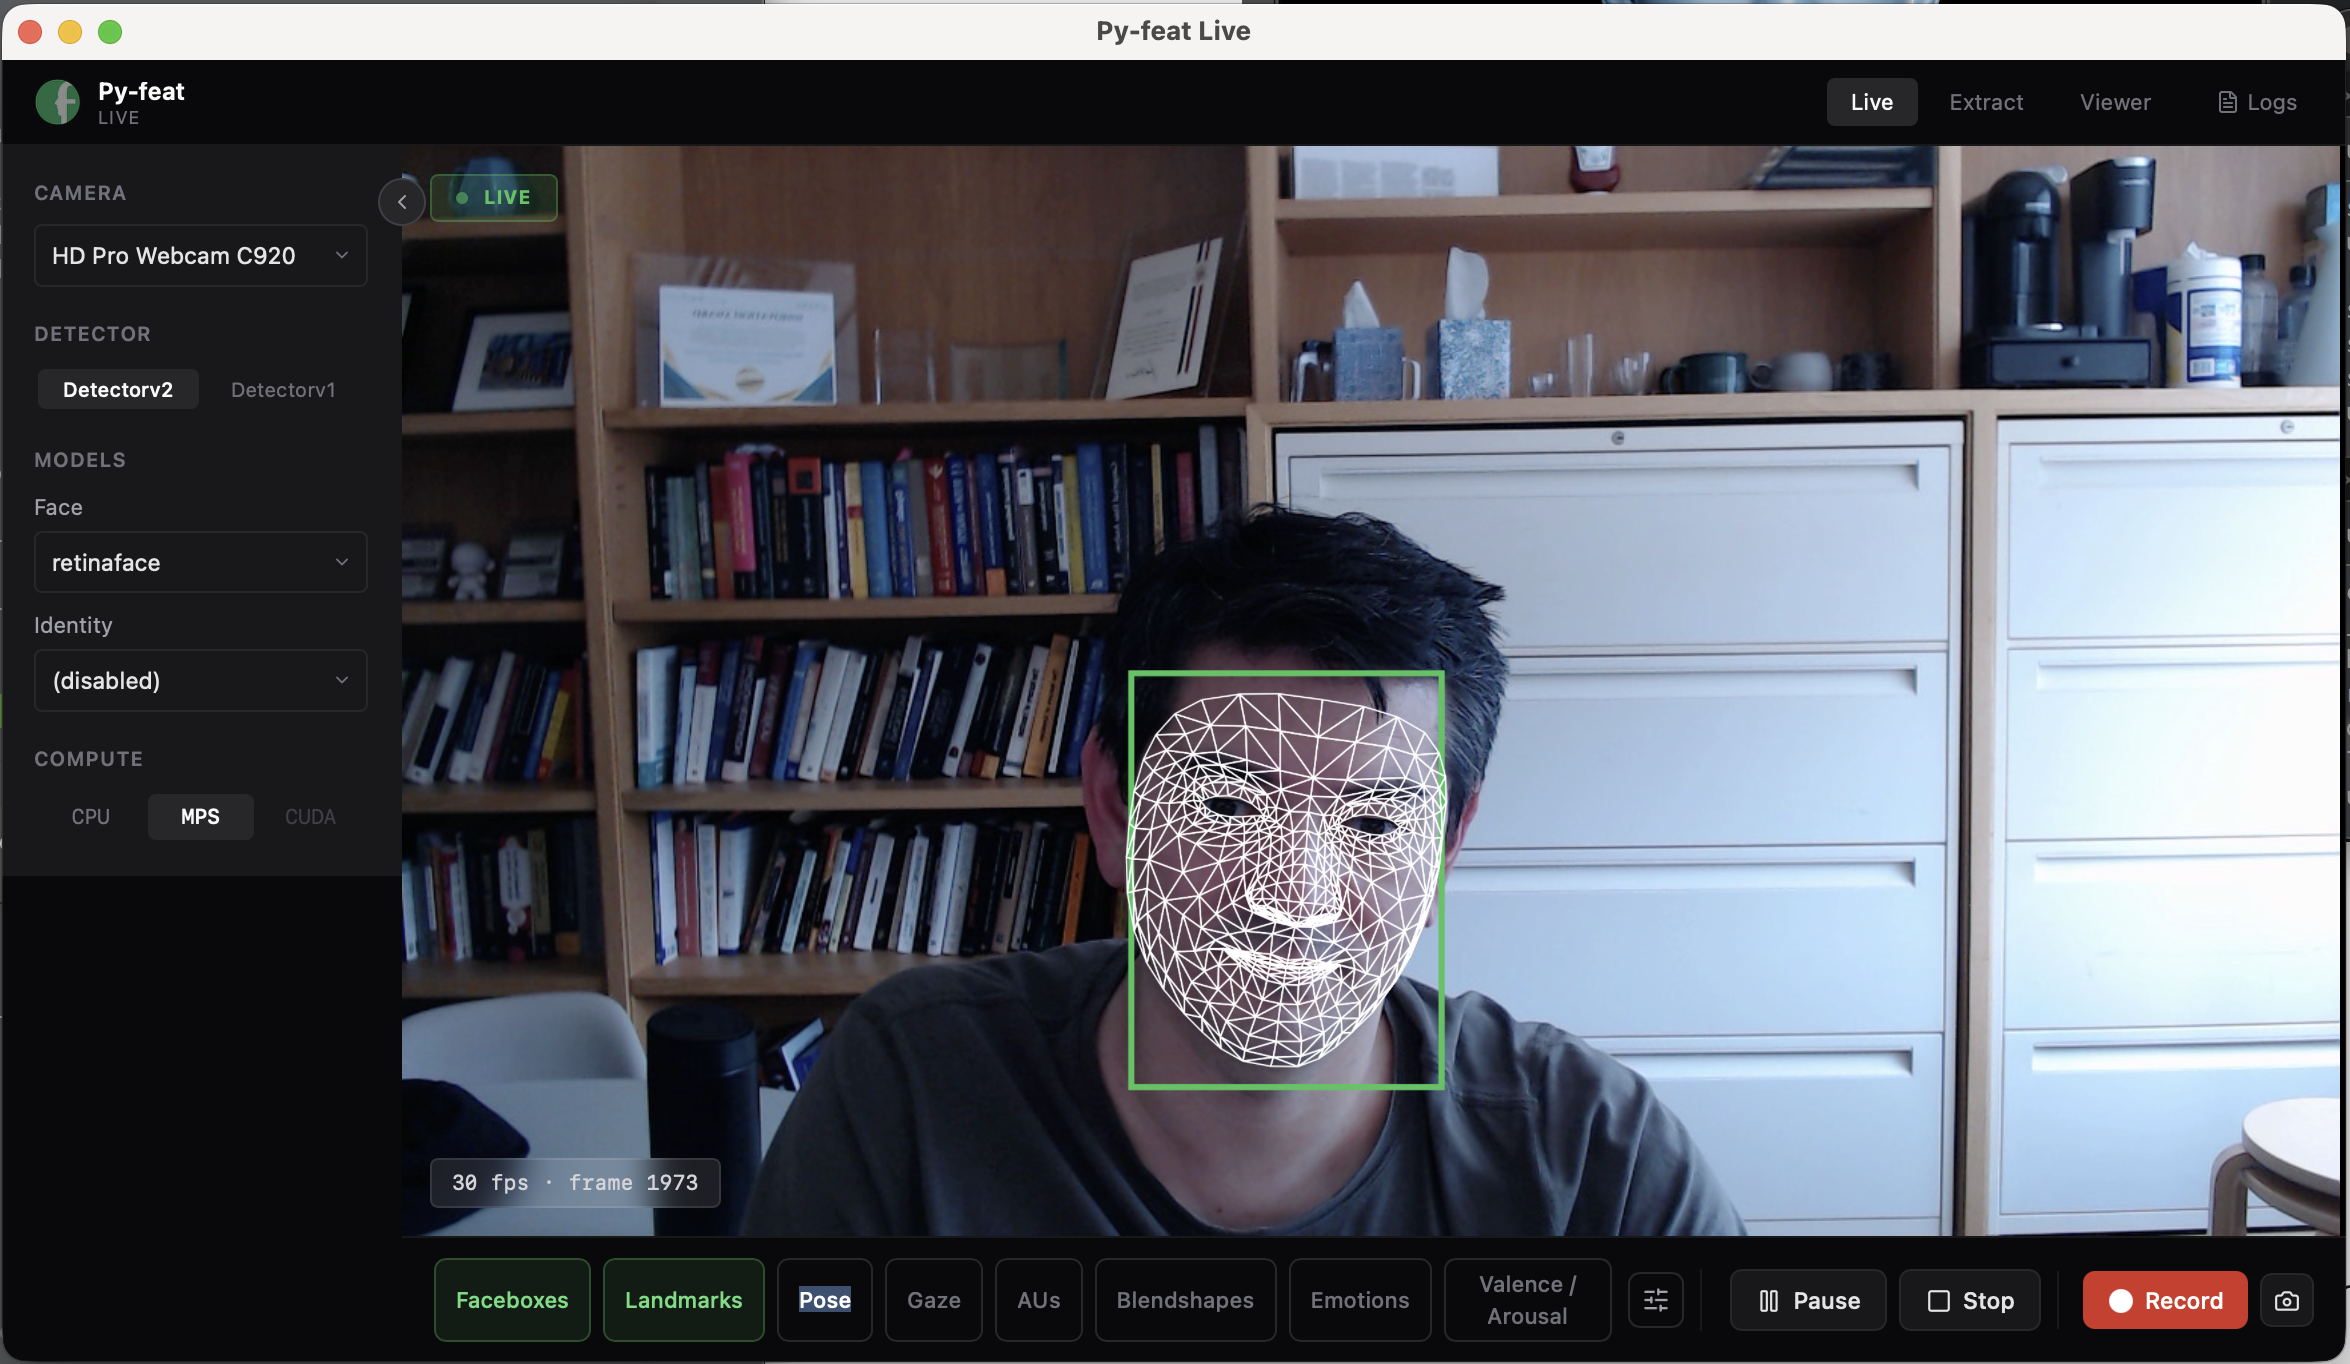
Task: Enable the AUs overlay
Action: (x=1039, y=1300)
